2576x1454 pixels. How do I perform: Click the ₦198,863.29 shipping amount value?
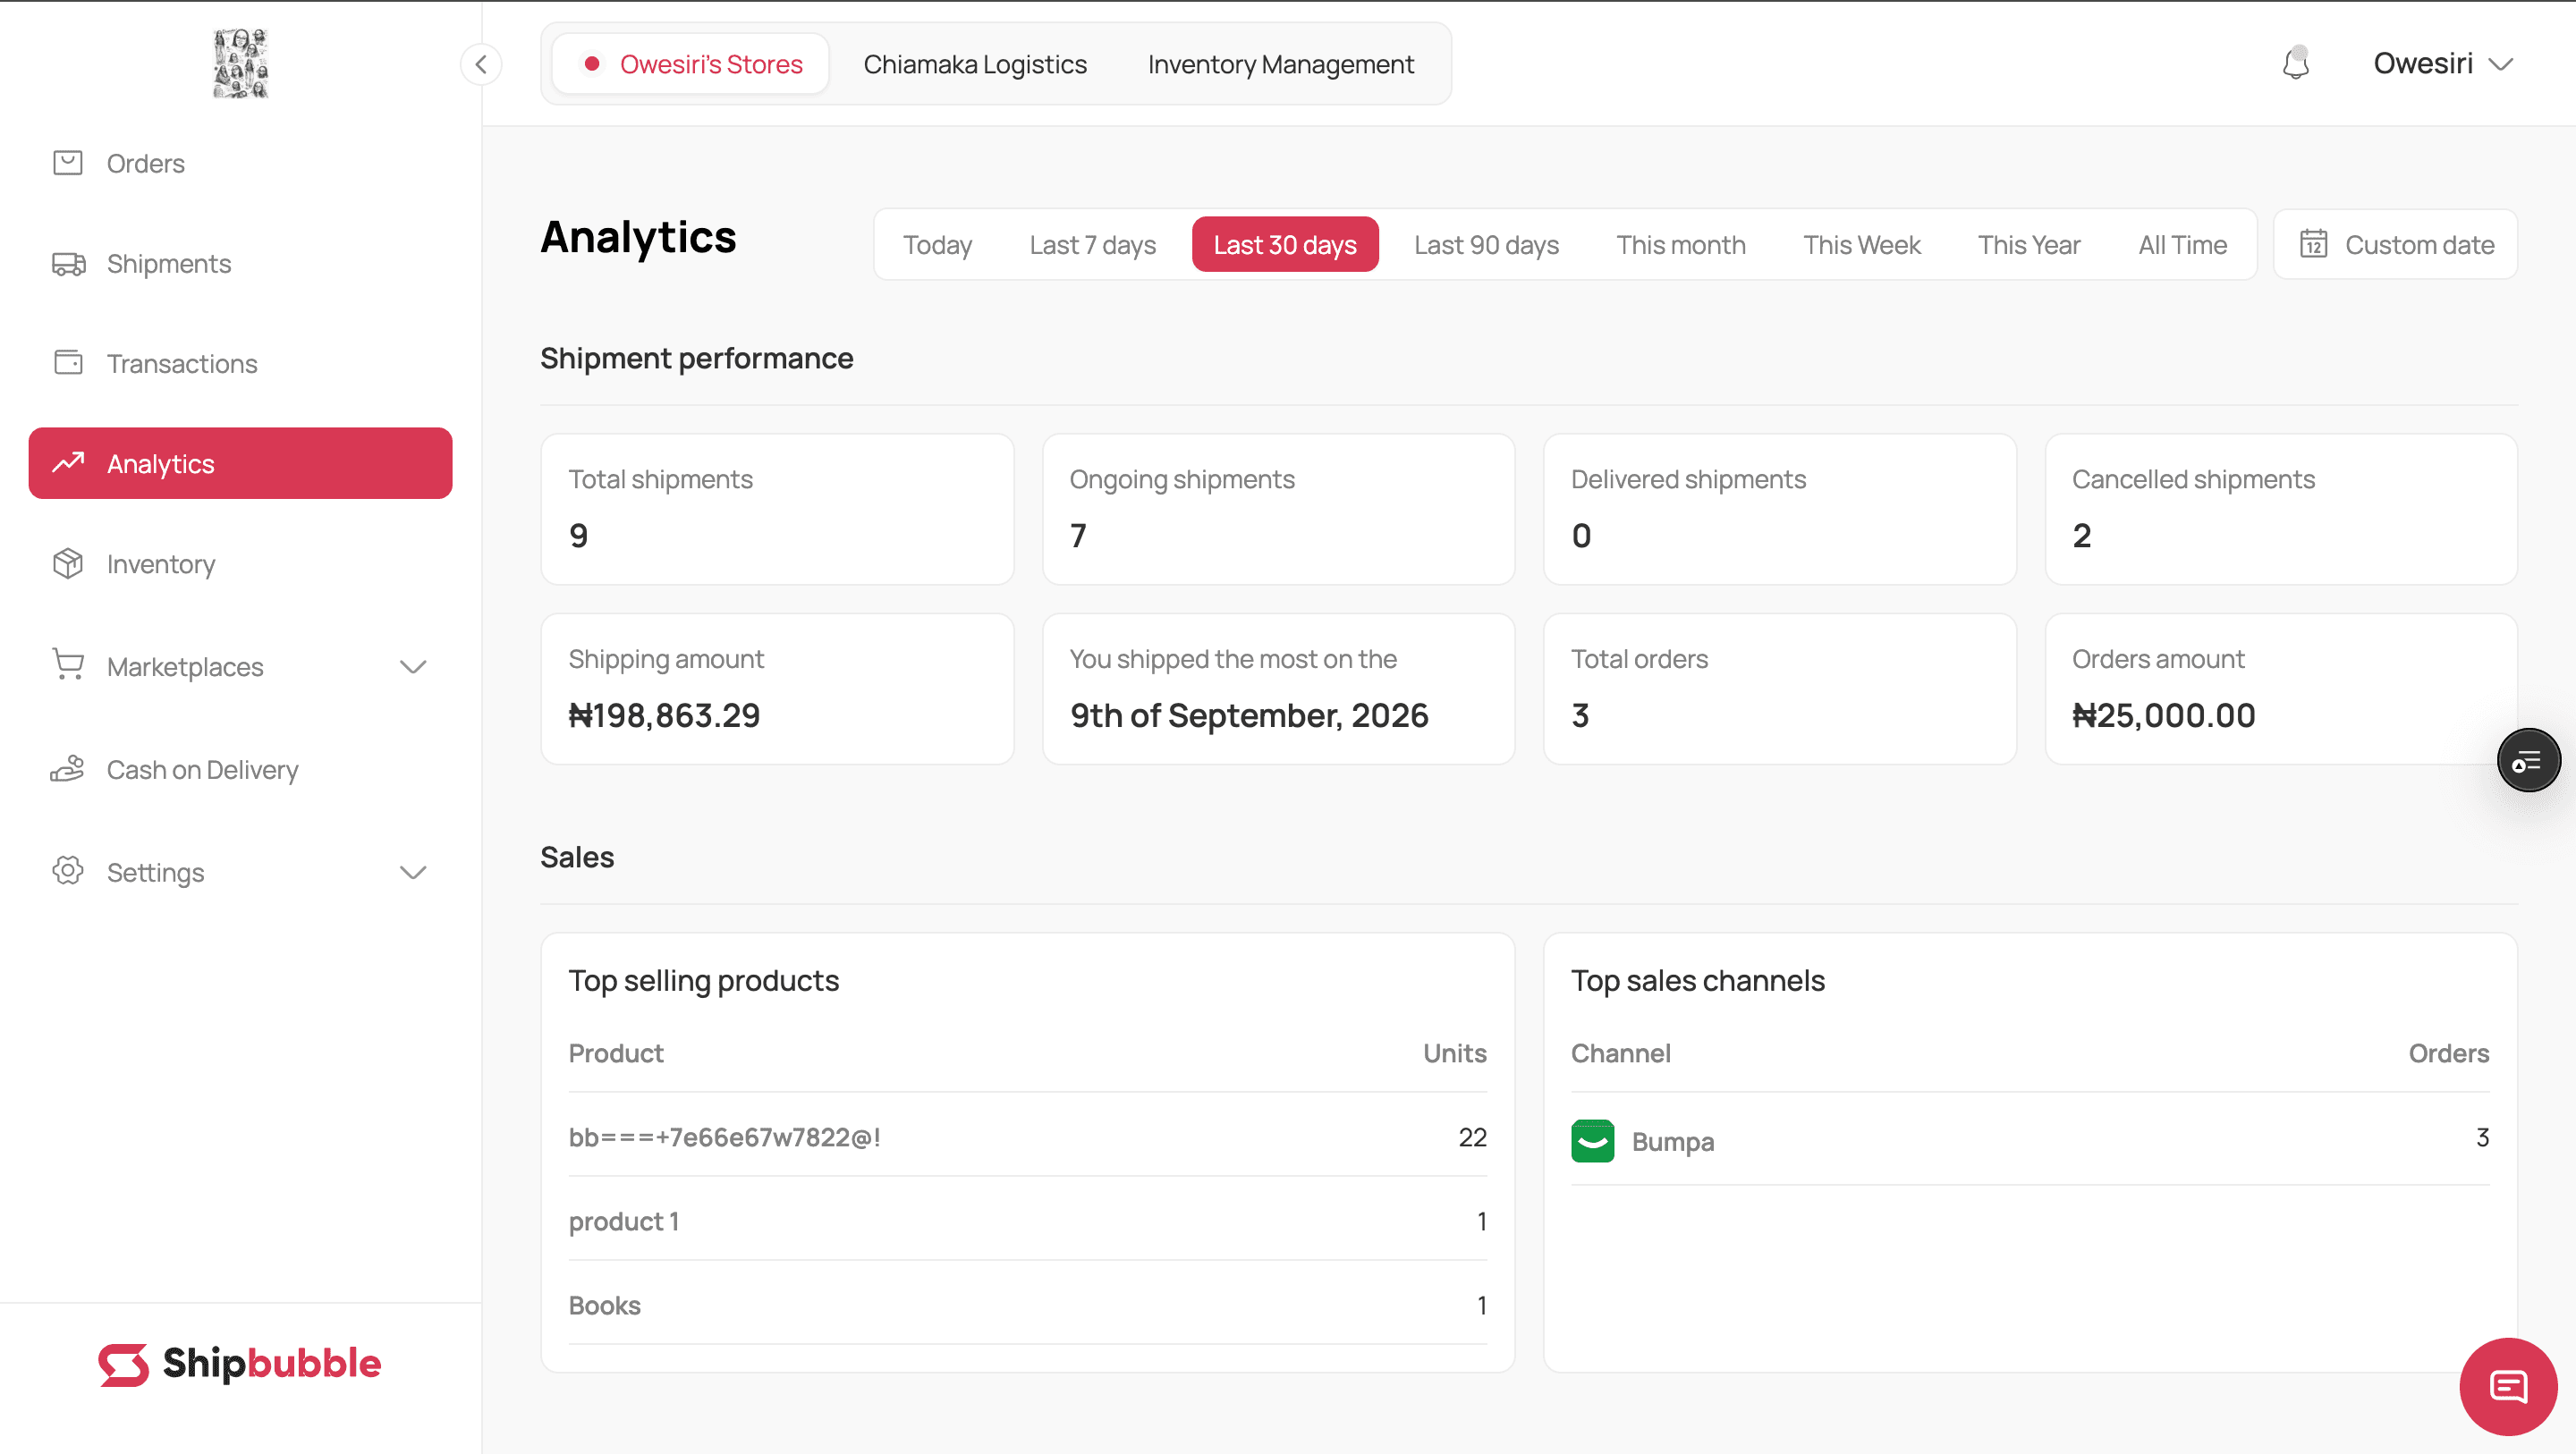(664, 716)
